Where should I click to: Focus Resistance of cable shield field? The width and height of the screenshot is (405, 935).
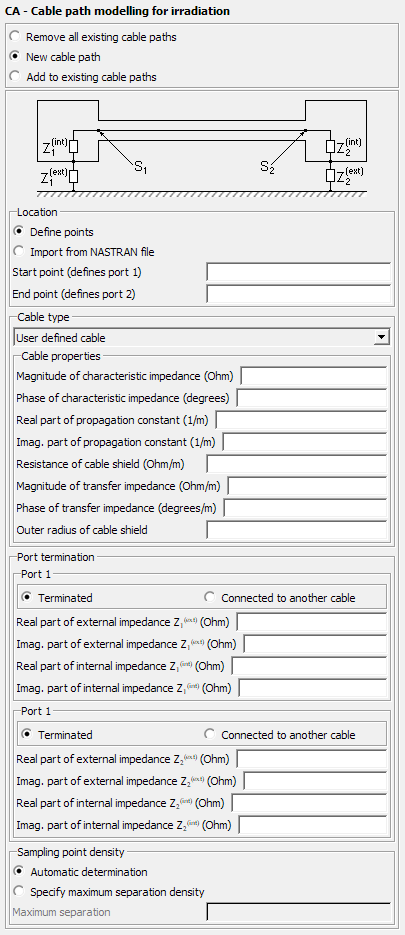[297, 464]
